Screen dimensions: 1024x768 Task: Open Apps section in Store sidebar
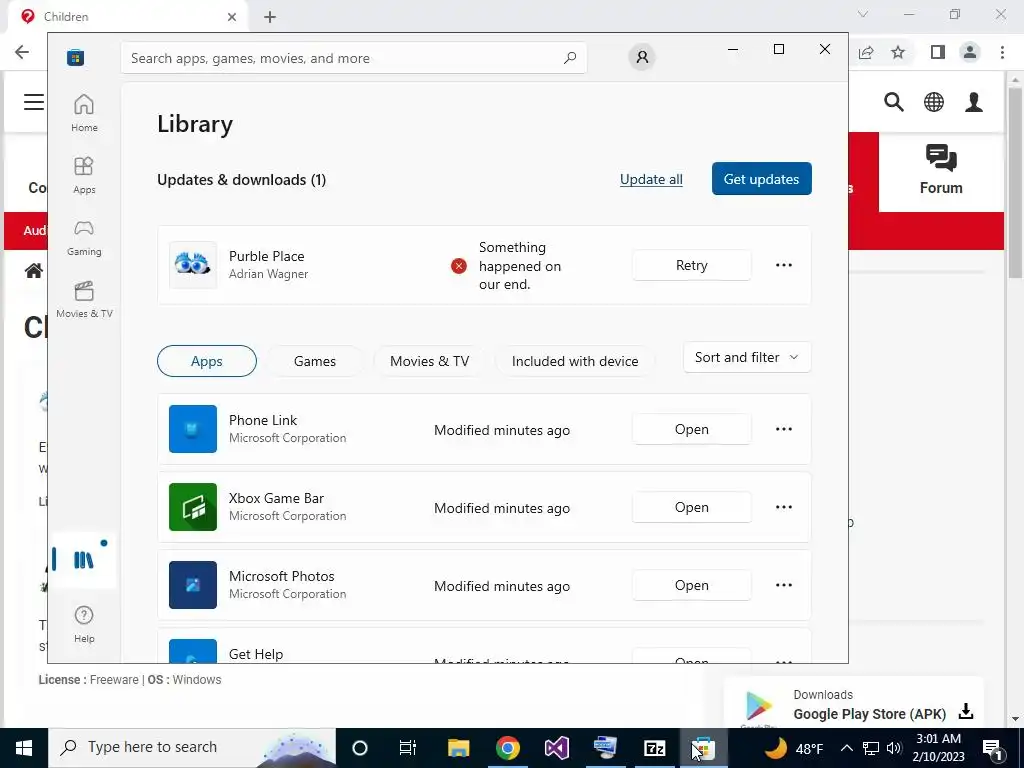[84, 175]
